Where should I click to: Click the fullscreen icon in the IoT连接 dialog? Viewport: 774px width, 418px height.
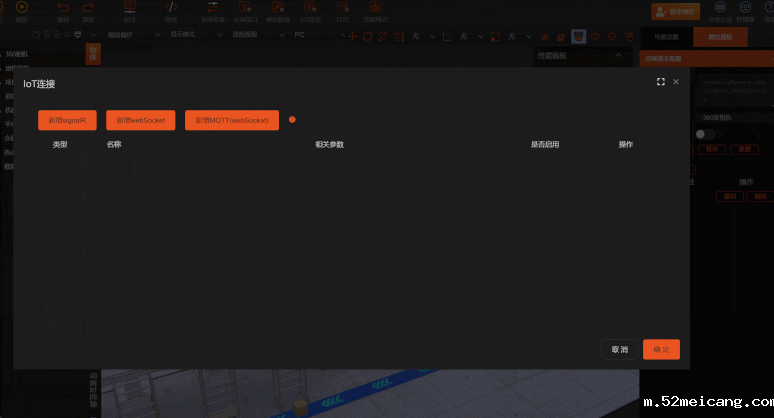(660, 82)
